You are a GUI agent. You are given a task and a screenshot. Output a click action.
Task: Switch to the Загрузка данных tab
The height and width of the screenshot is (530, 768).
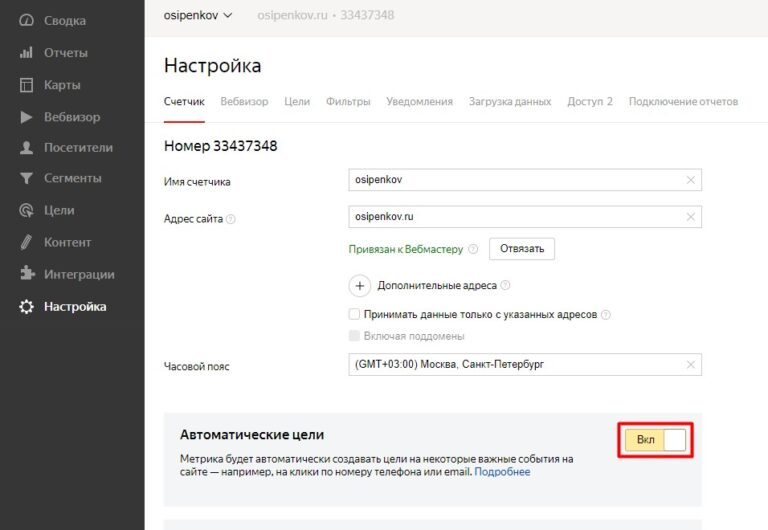point(510,101)
